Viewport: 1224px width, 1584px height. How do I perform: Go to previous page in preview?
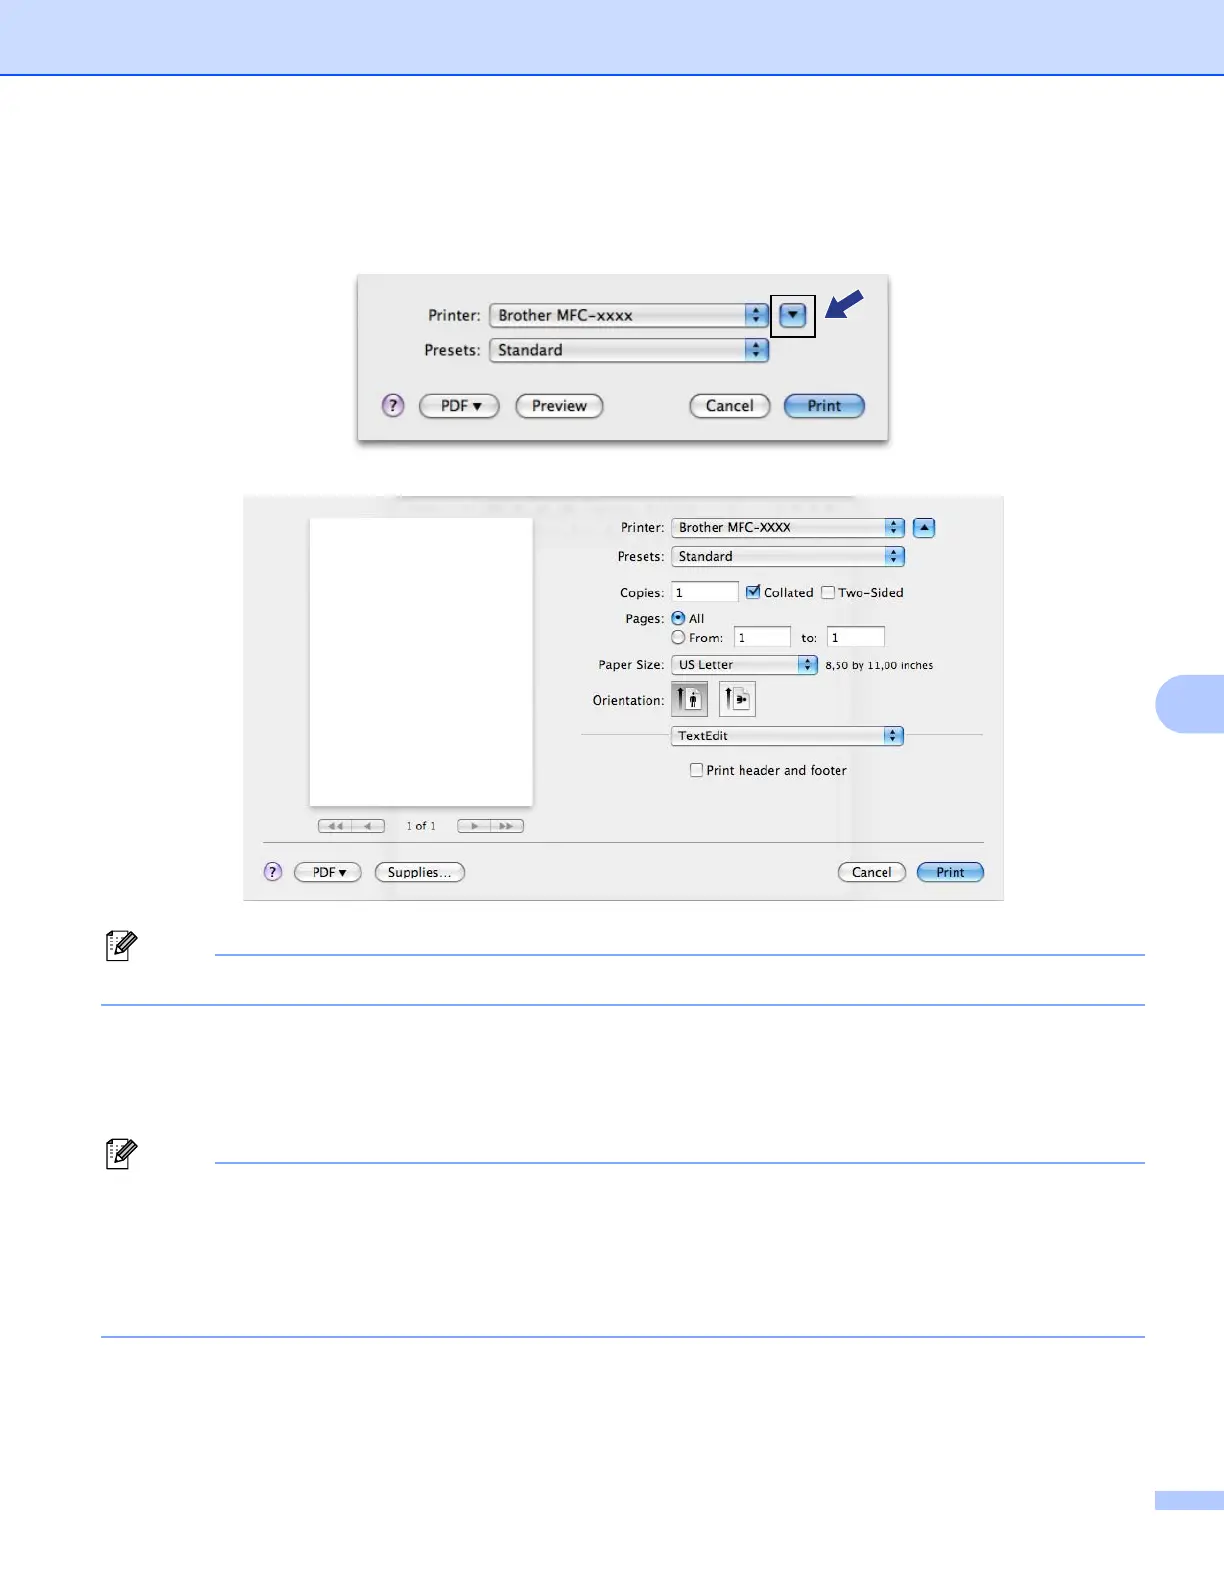coord(368,826)
